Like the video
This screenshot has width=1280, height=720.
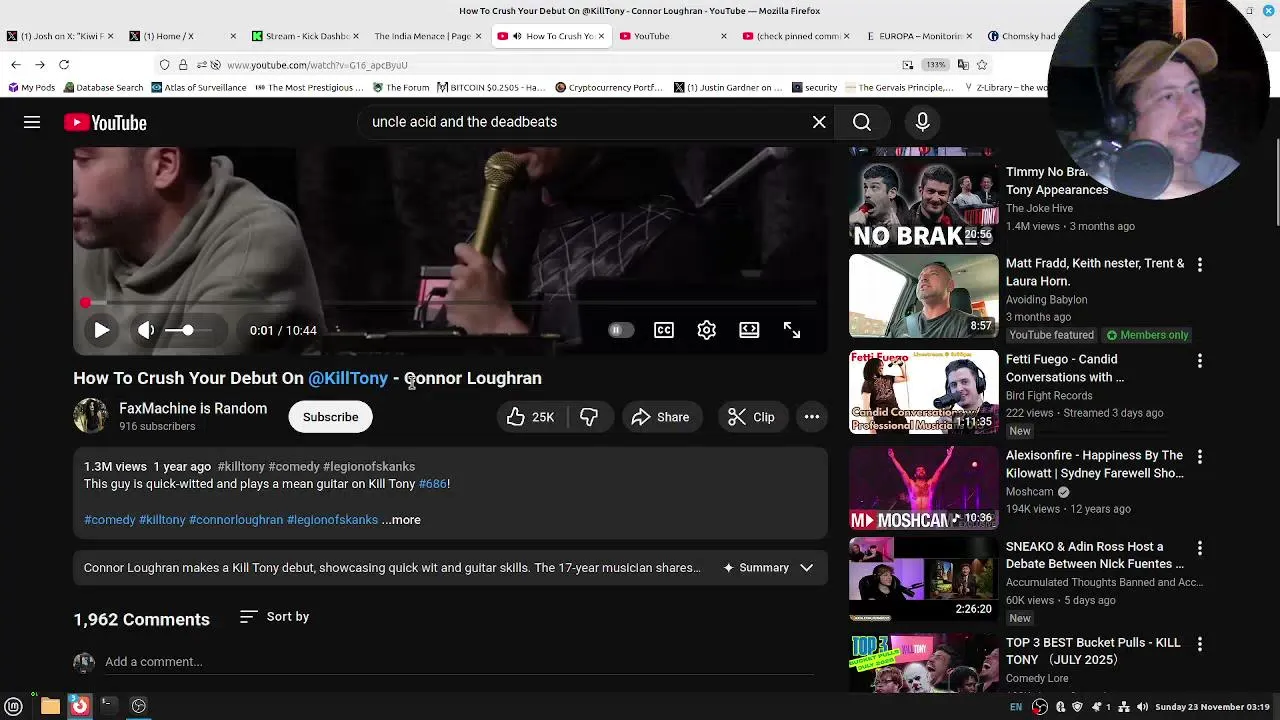pos(532,417)
